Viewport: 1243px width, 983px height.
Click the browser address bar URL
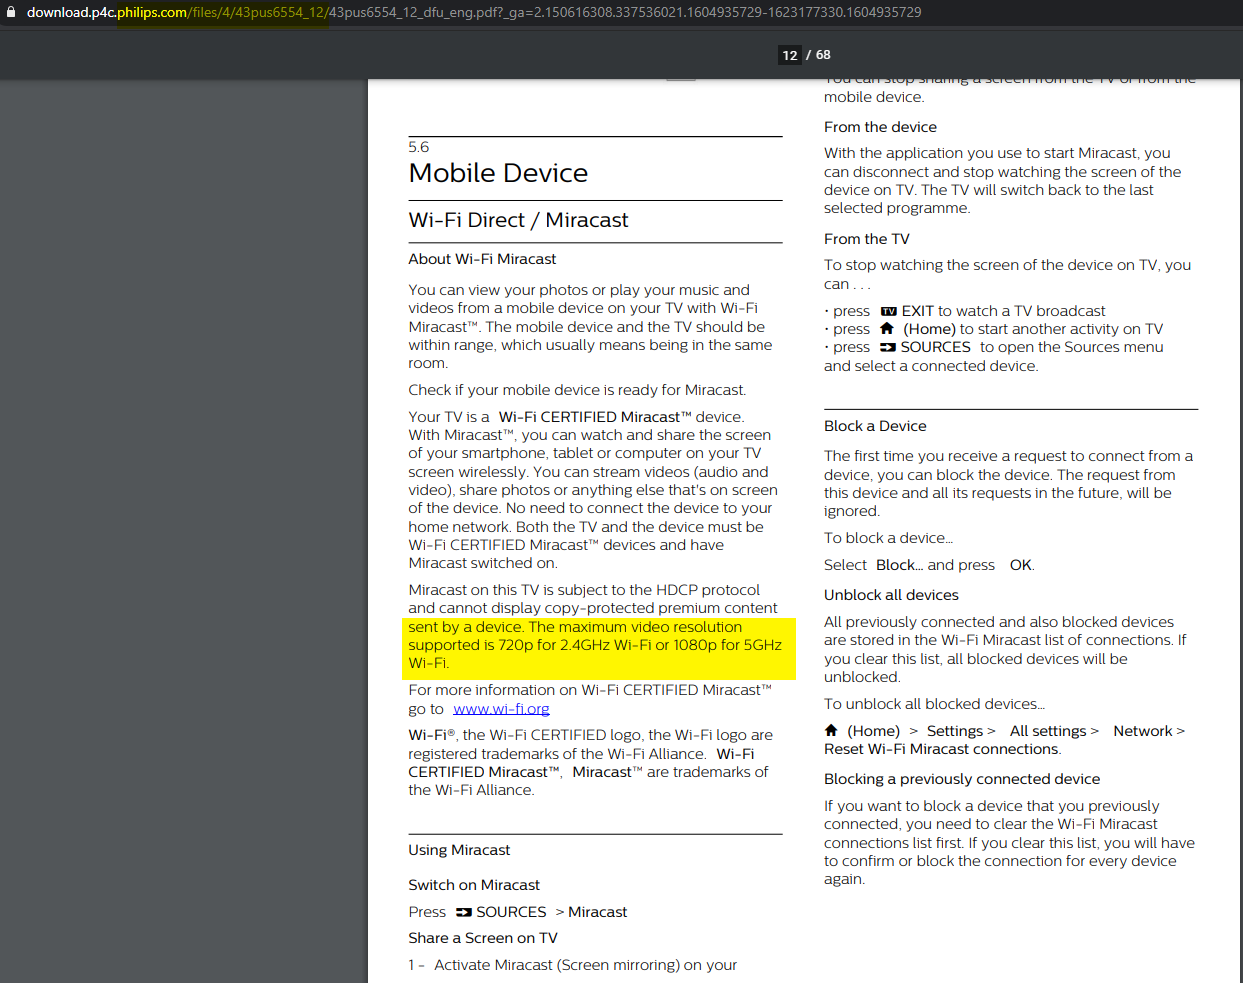point(474,12)
